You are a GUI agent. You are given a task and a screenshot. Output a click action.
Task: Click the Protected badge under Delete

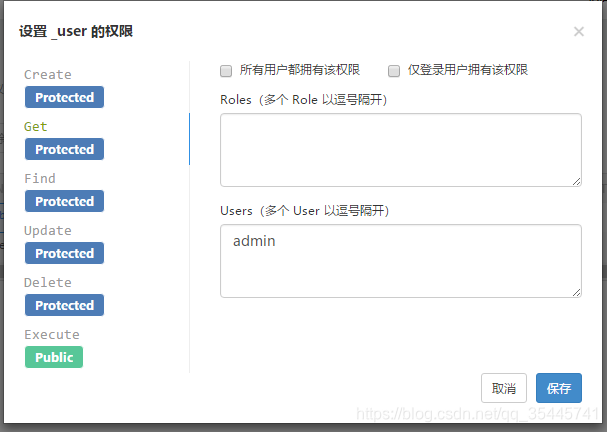(x=64, y=305)
